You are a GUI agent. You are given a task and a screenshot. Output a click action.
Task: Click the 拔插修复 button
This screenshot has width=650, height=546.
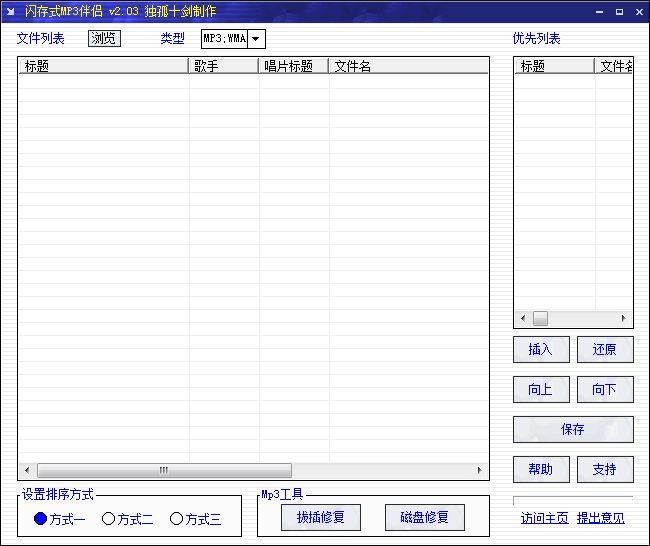[320, 517]
